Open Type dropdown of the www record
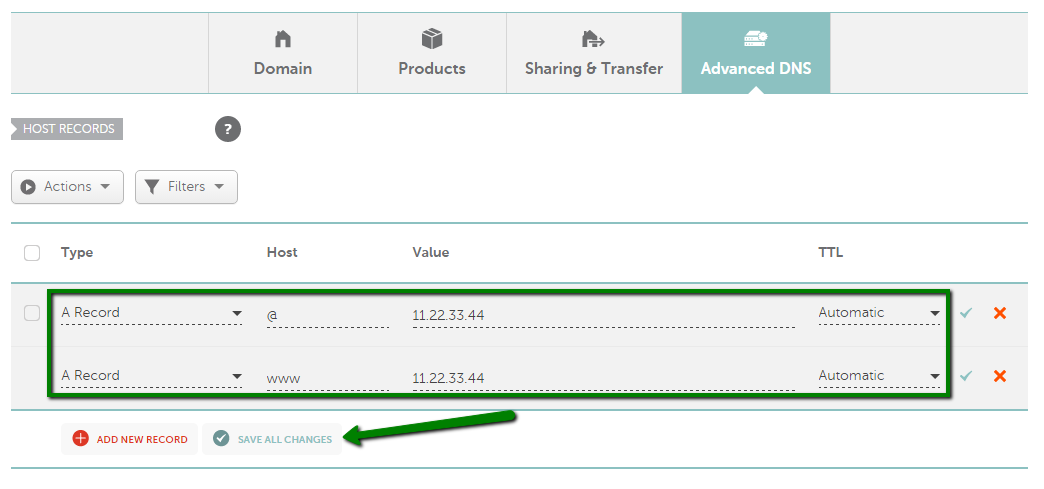1044x489 pixels. pos(152,376)
